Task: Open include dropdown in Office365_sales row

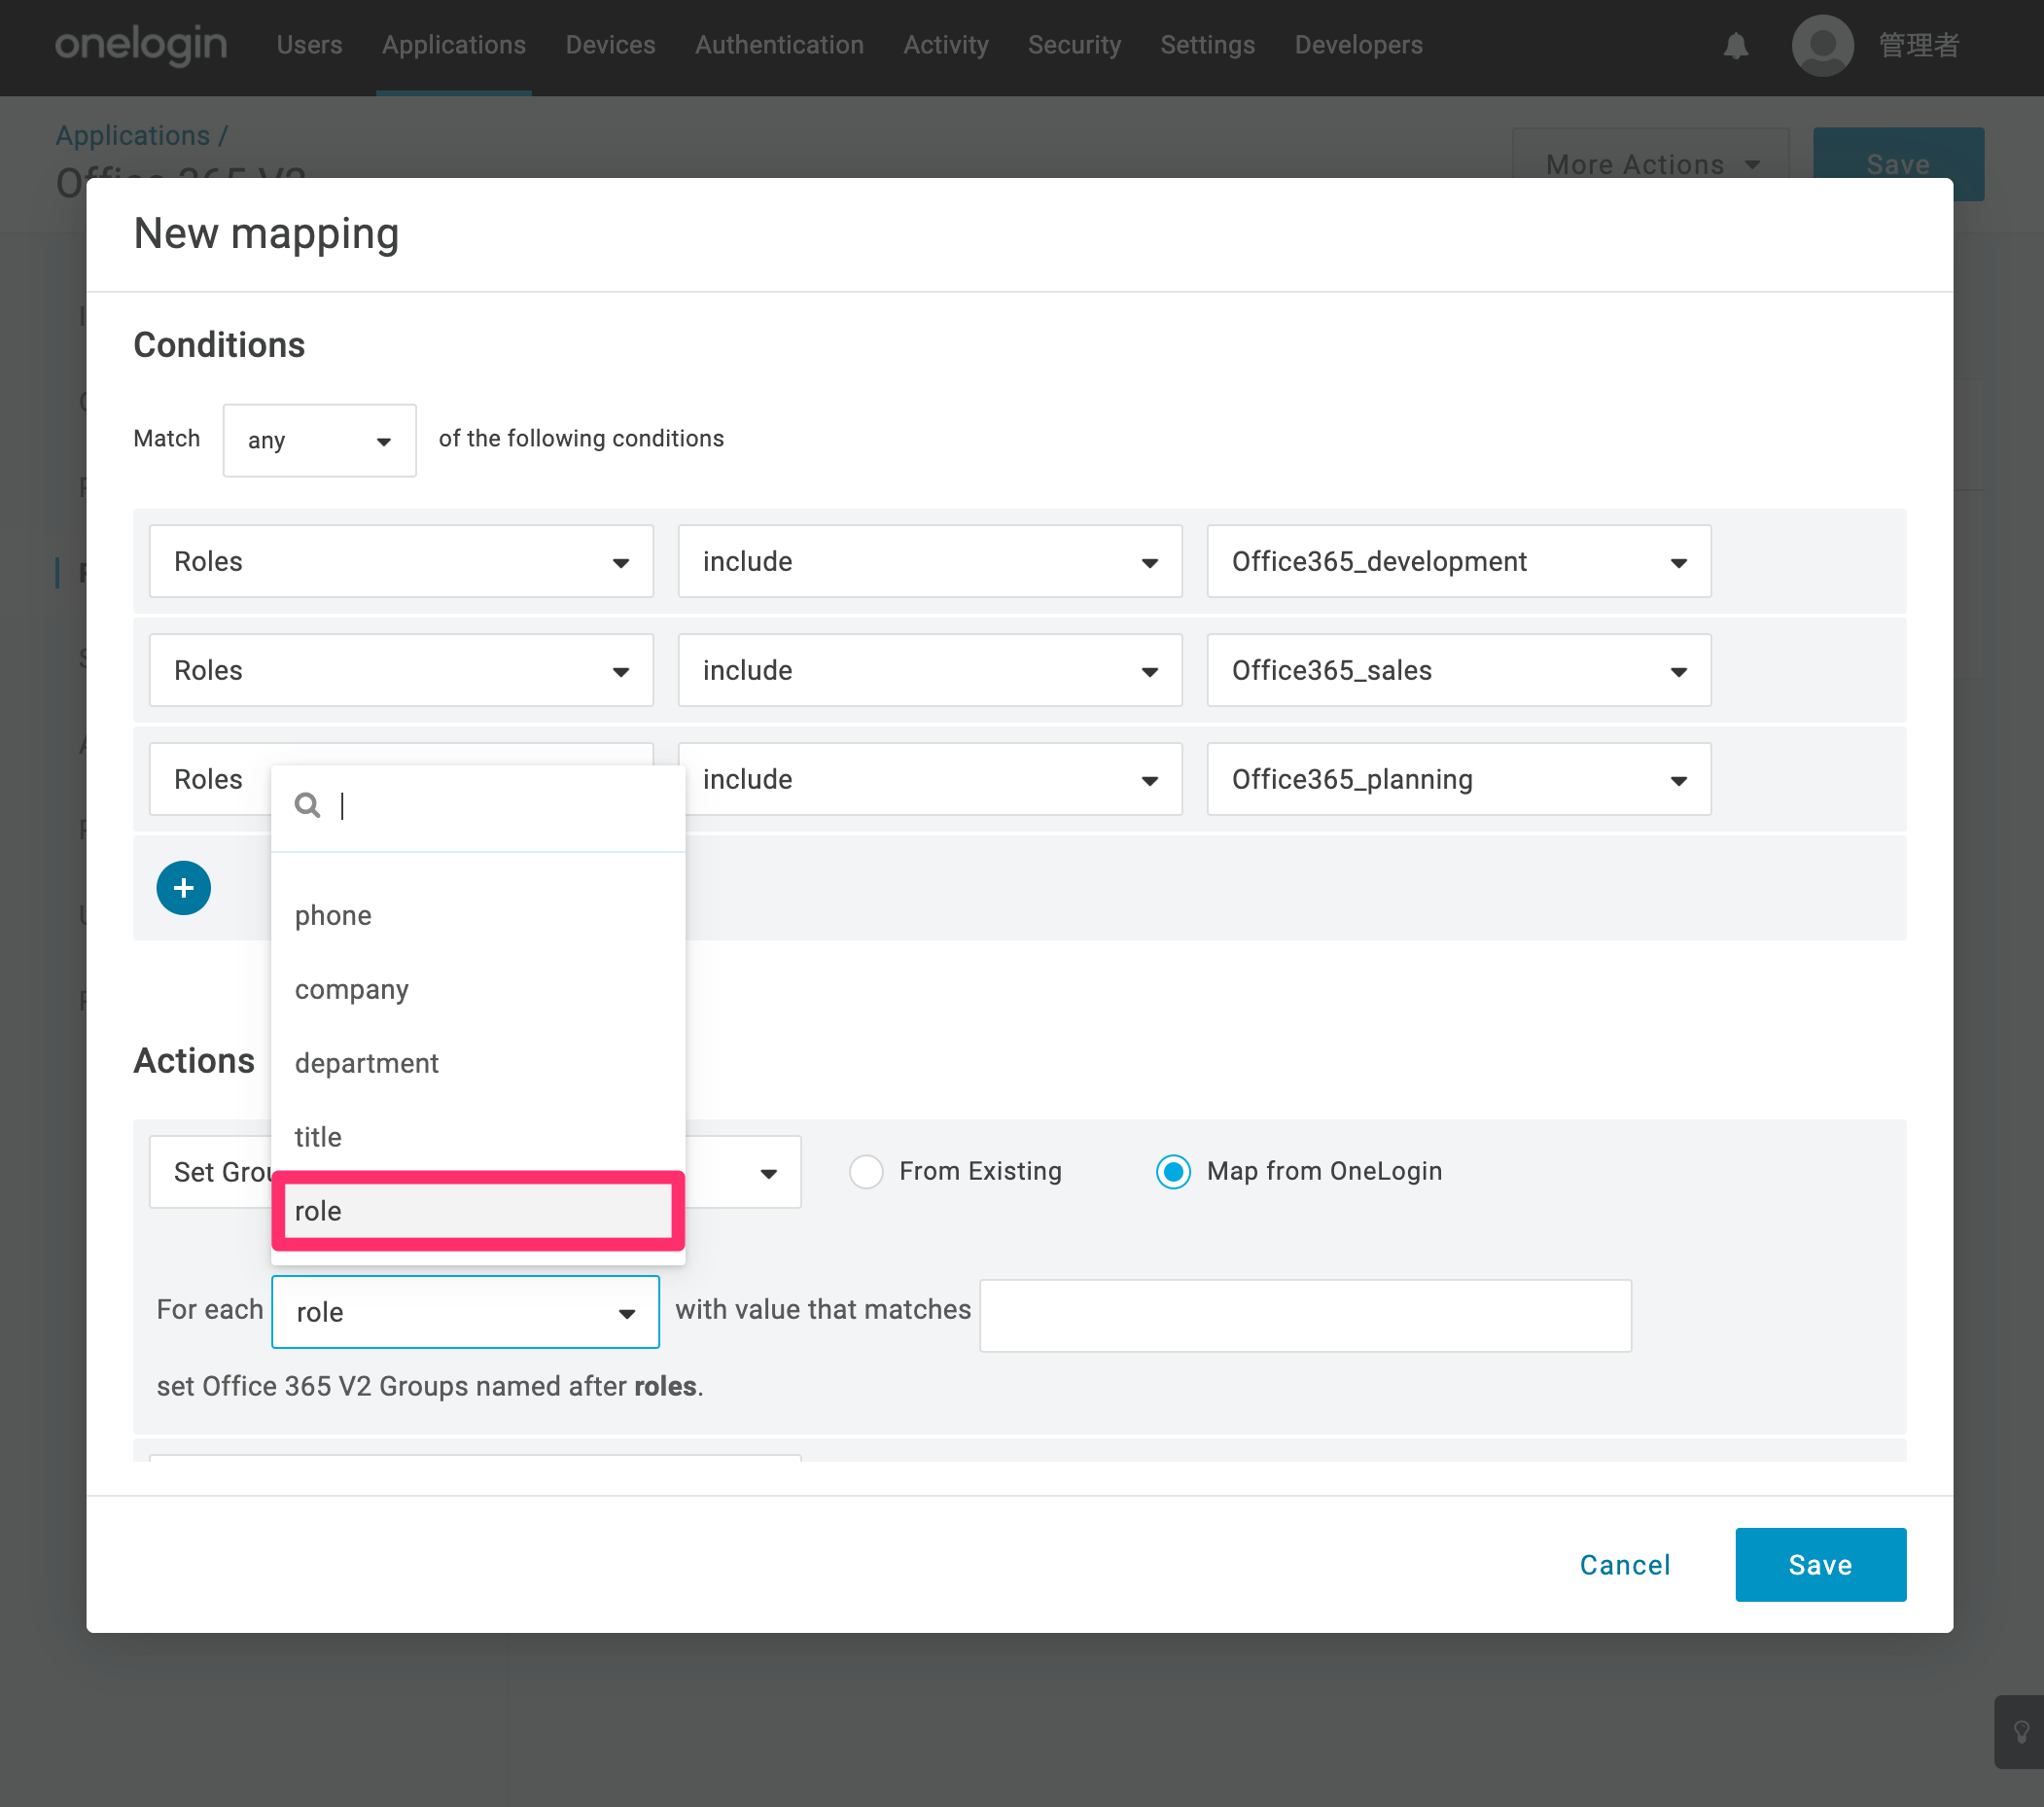Action: pyautogui.click(x=930, y=670)
